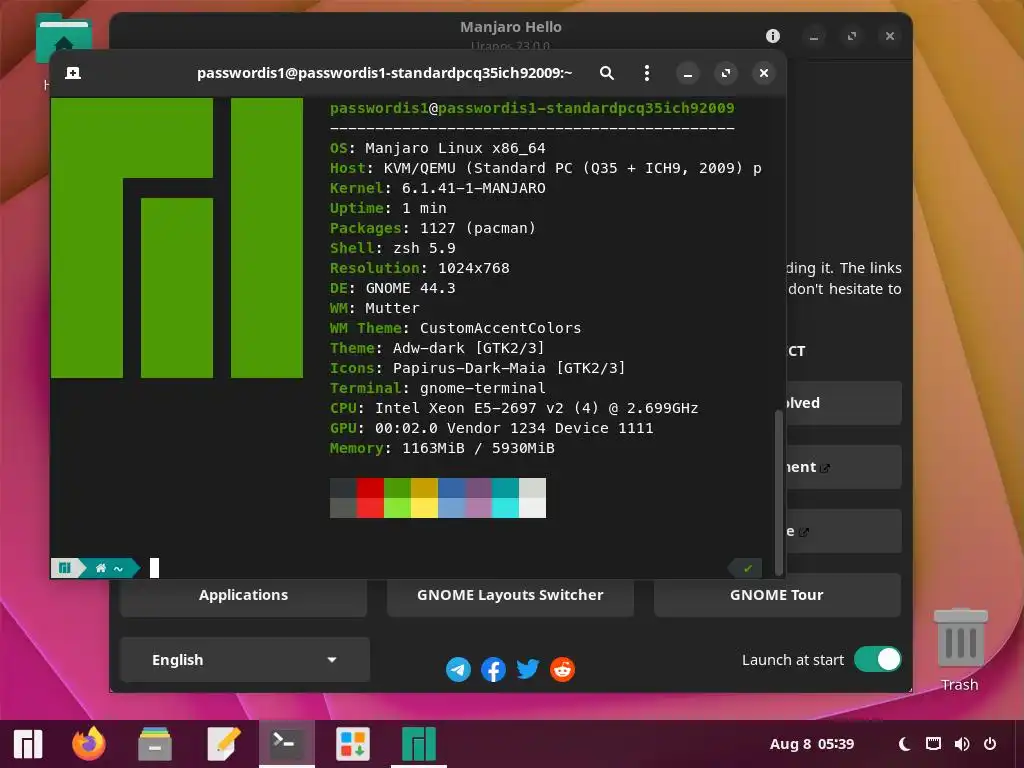This screenshot has height=768, width=1024.
Task: Click the bright yellow color block in terminal
Action: [424, 507]
